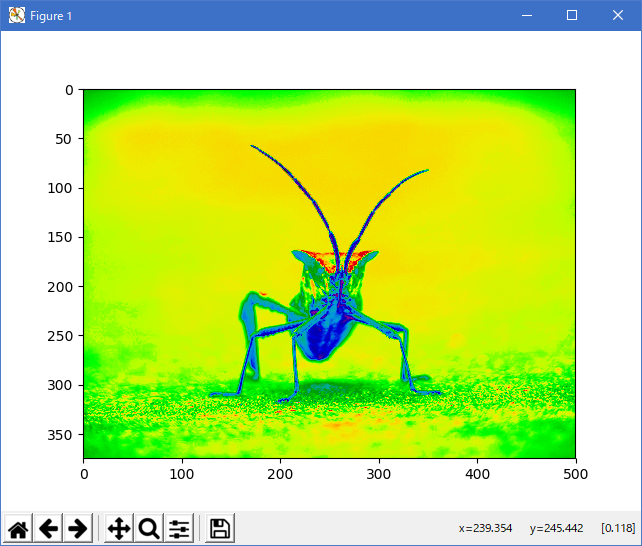
Task: Go back to the previous view
Action: [x=48, y=528]
